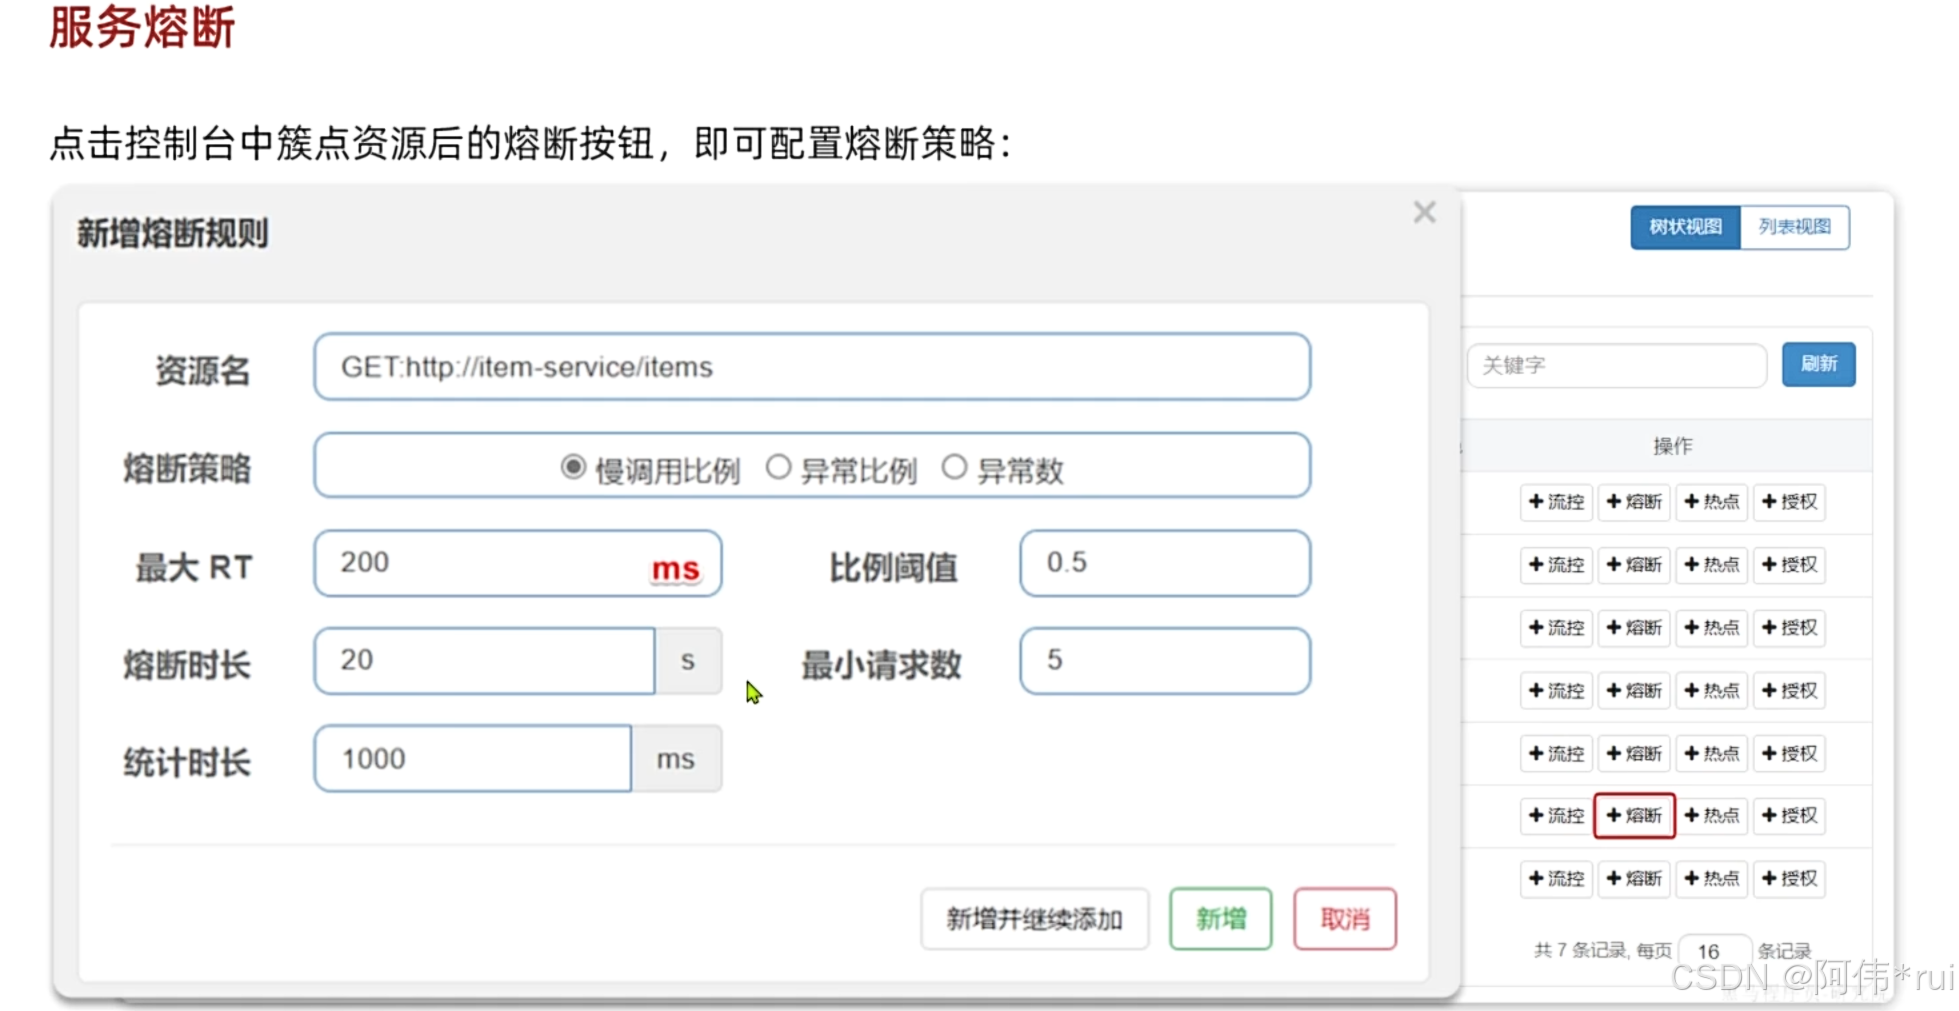Click 熔断 button in fifth row
The image size is (1959, 1011).
coord(1635,754)
